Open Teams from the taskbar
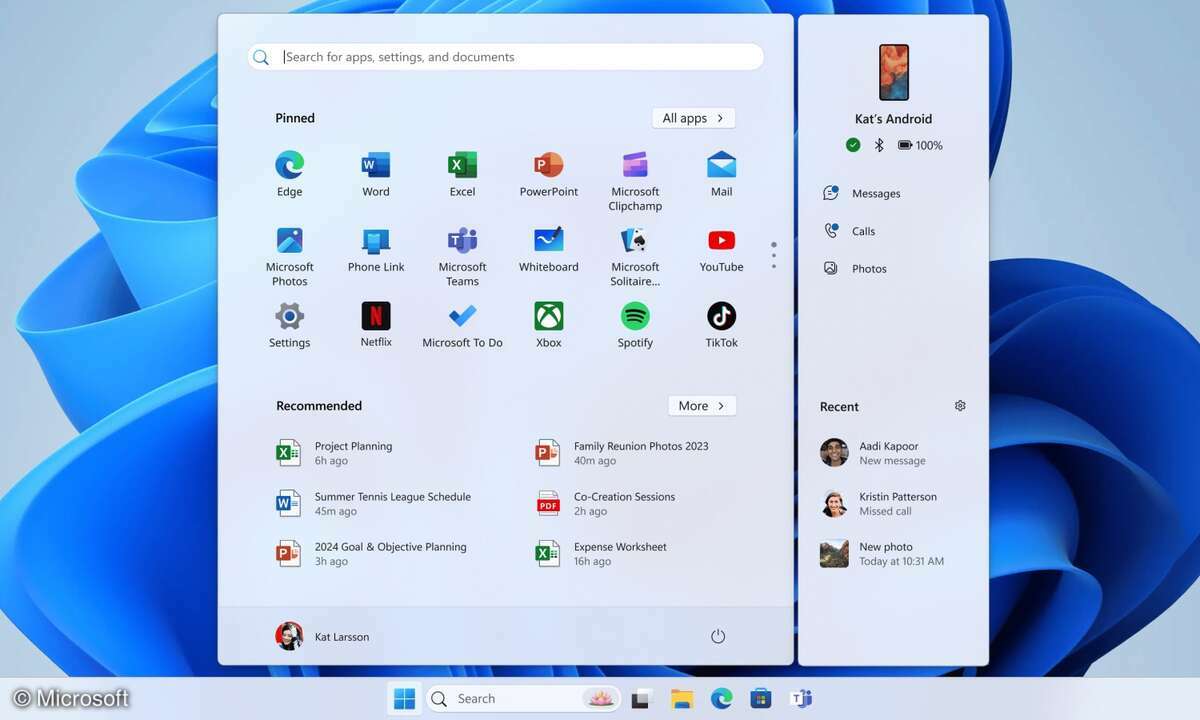Screen dimensions: 1200x720 tap(801, 699)
